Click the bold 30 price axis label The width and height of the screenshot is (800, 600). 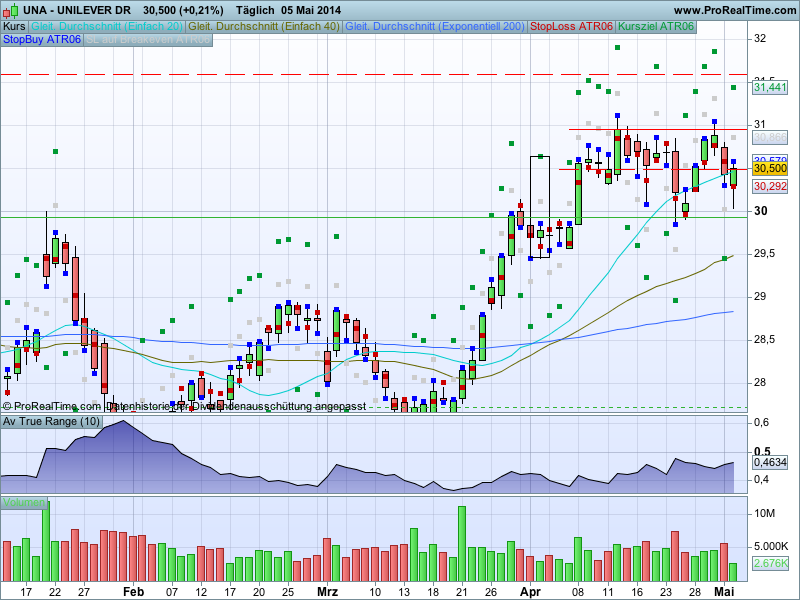[x=760, y=211]
